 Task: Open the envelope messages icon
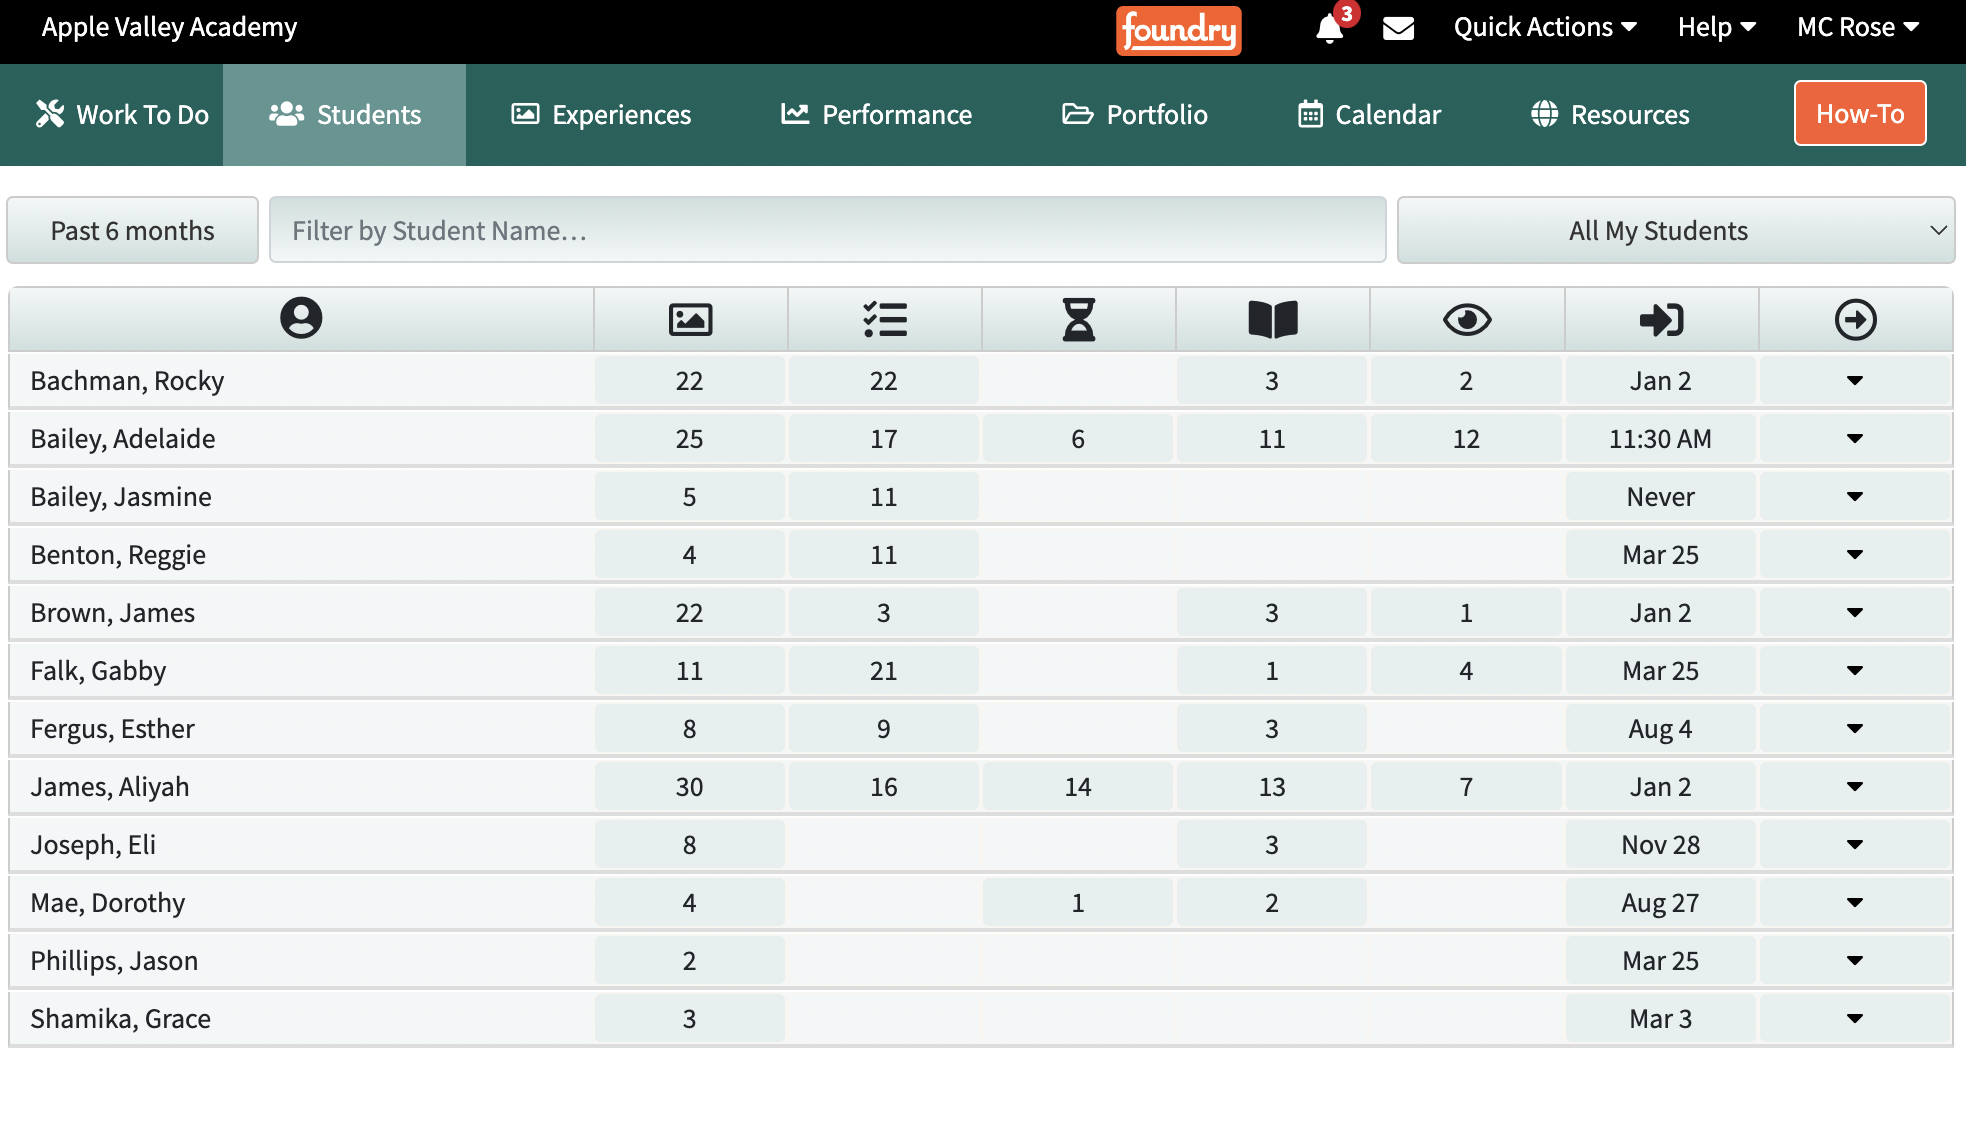click(x=1398, y=28)
